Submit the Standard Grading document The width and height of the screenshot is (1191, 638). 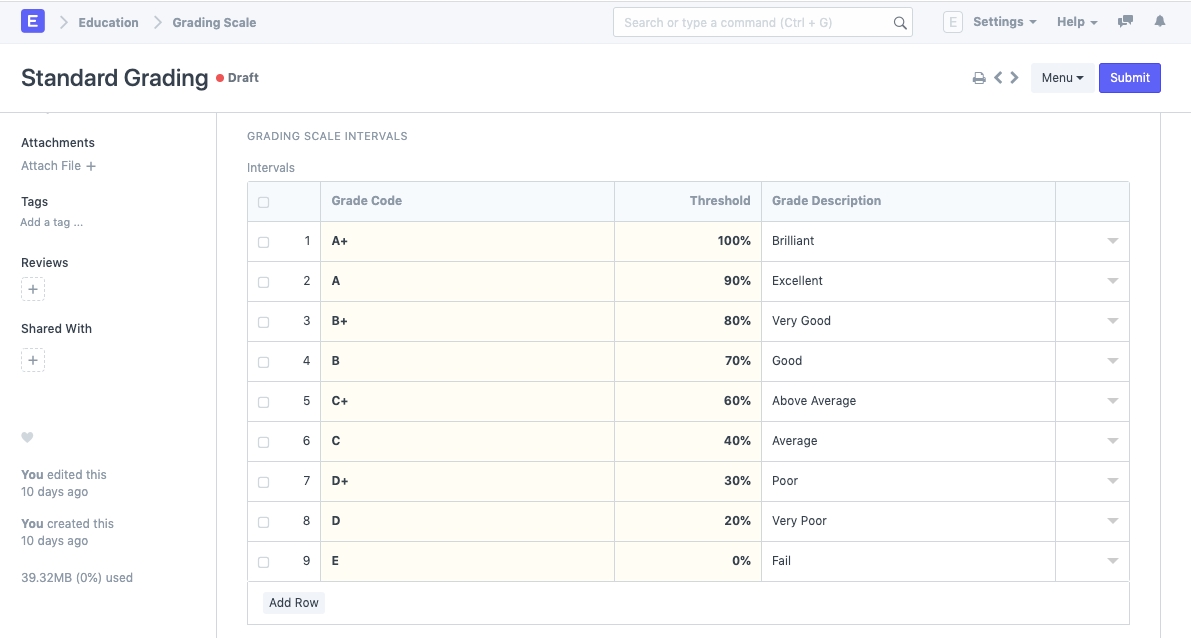(x=1129, y=78)
